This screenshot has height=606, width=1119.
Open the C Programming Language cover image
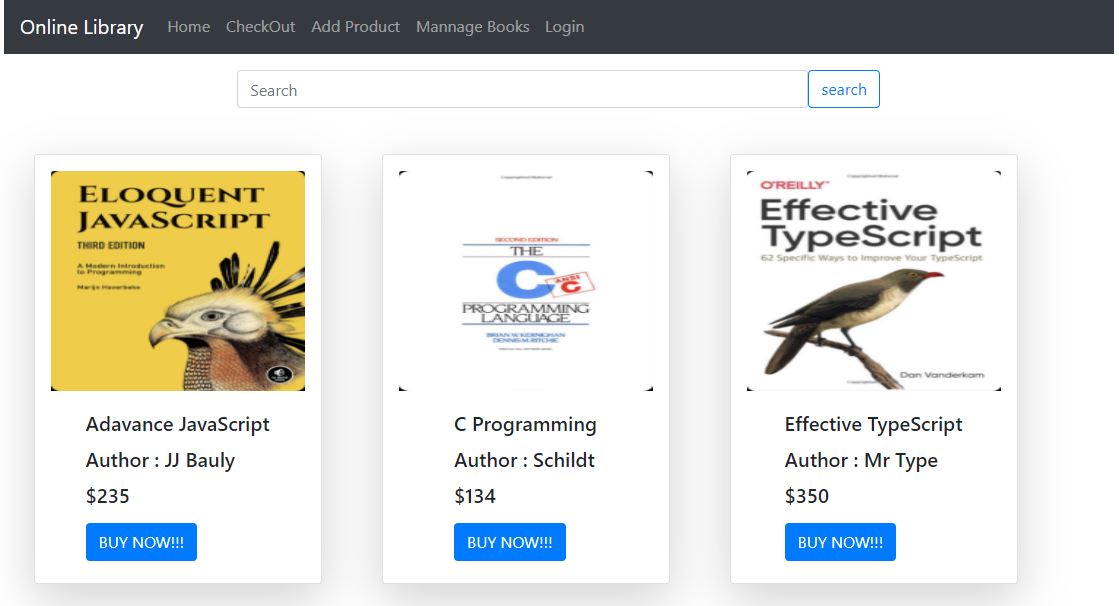point(526,280)
